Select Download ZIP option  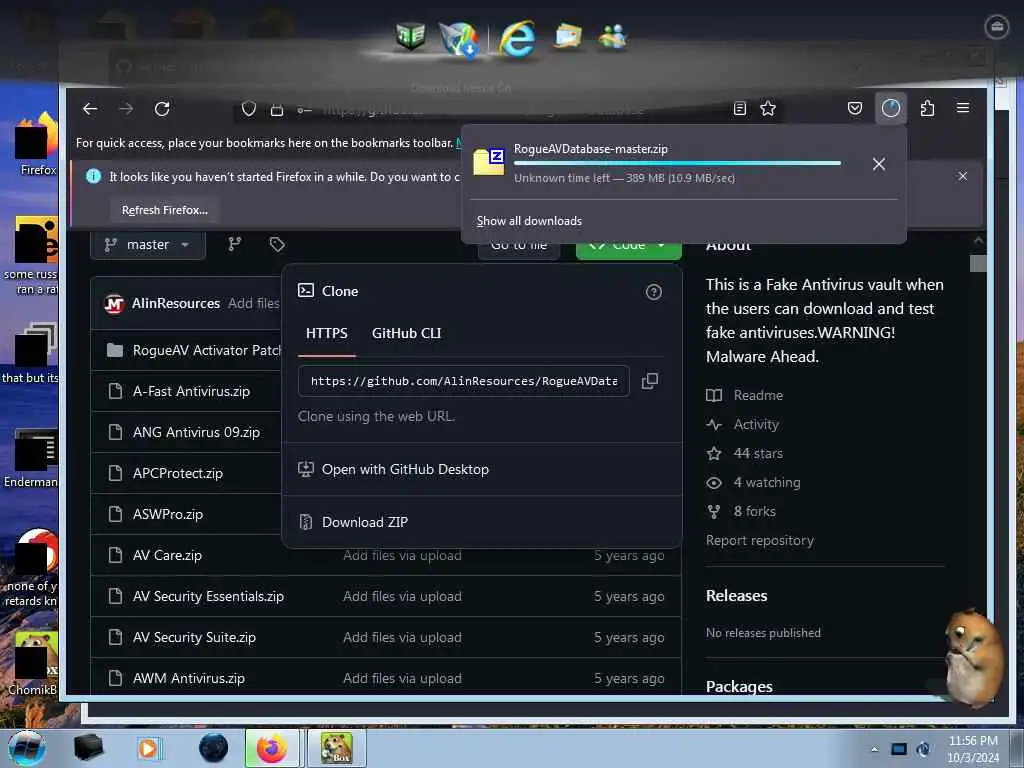[364, 522]
